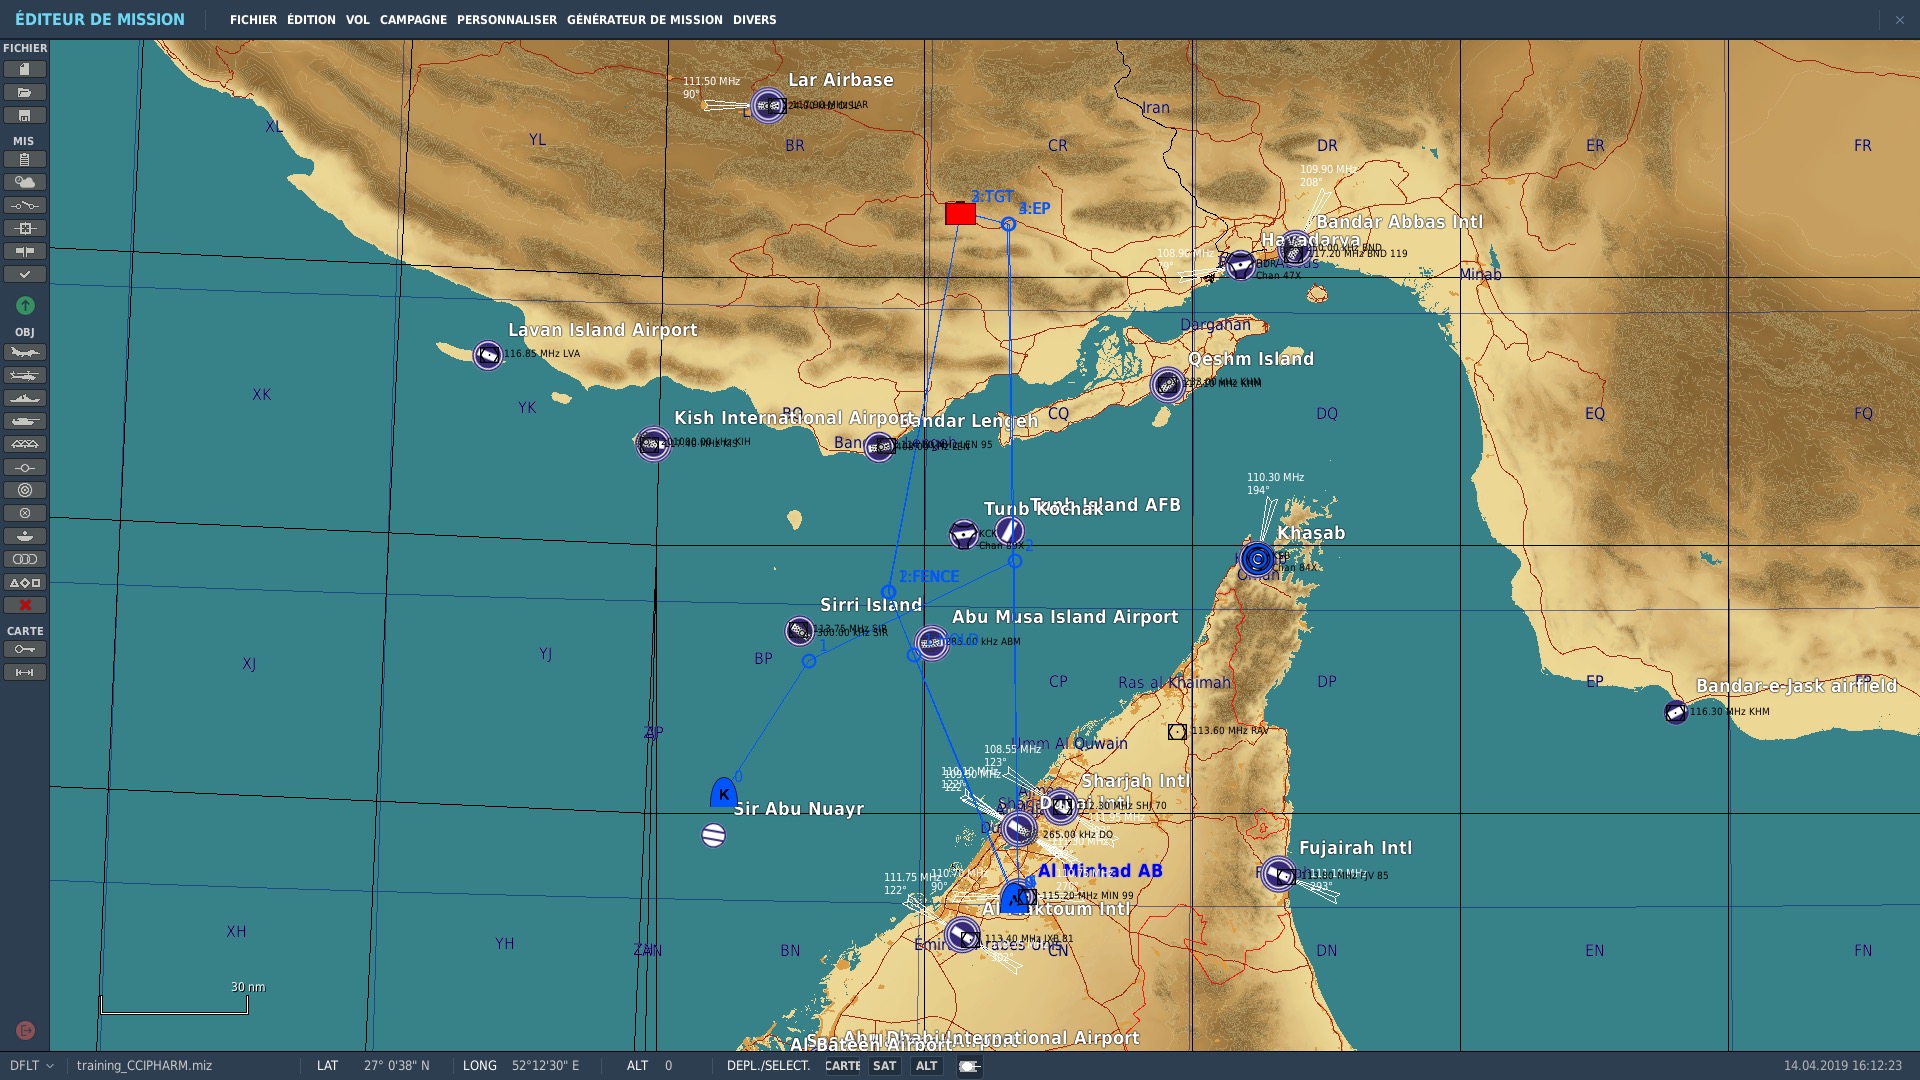Image resolution: width=1920 pixels, height=1080 pixels.
Task: Open the GÉNÉRATEUR DE MISSION menu
Action: point(644,20)
